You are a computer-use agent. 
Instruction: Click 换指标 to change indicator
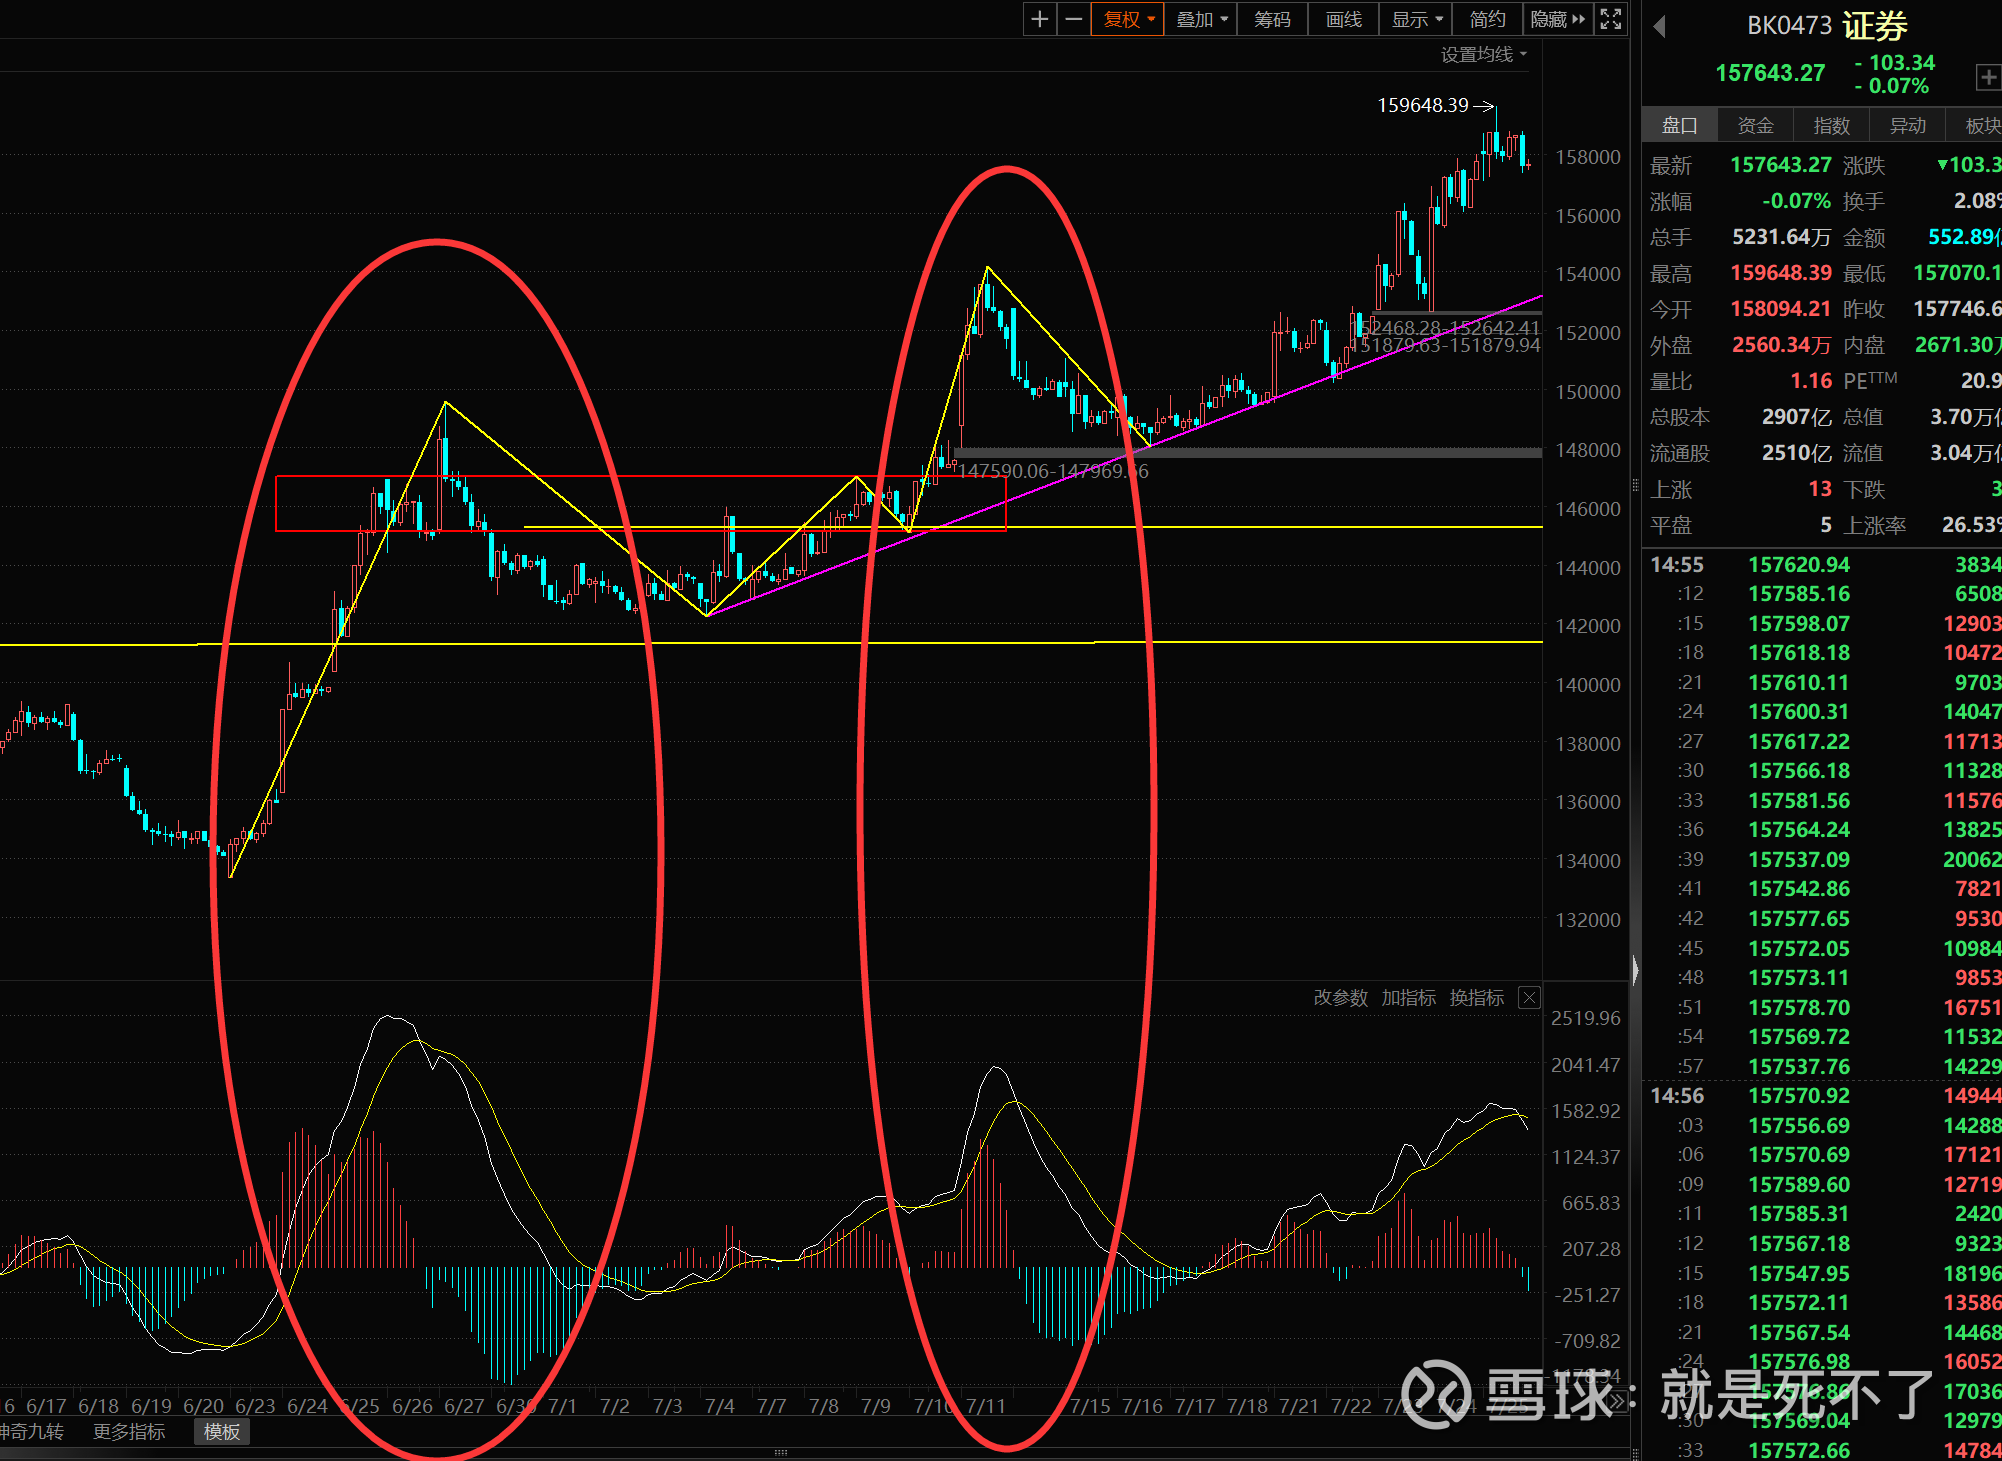[x=1476, y=998]
